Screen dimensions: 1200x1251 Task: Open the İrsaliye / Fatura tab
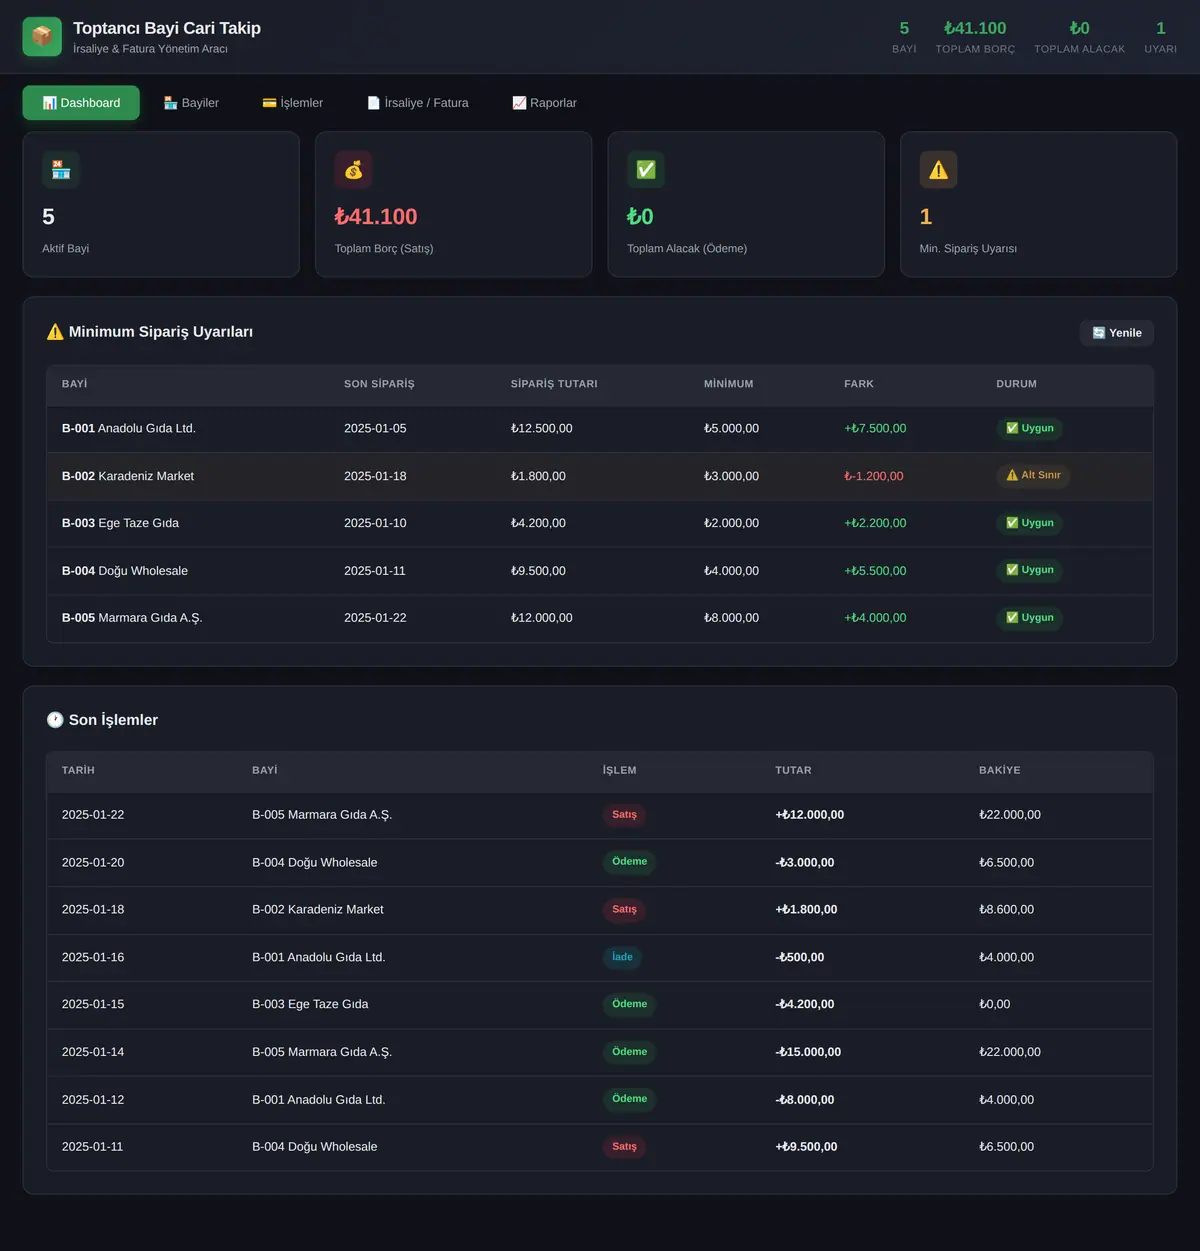418,103
